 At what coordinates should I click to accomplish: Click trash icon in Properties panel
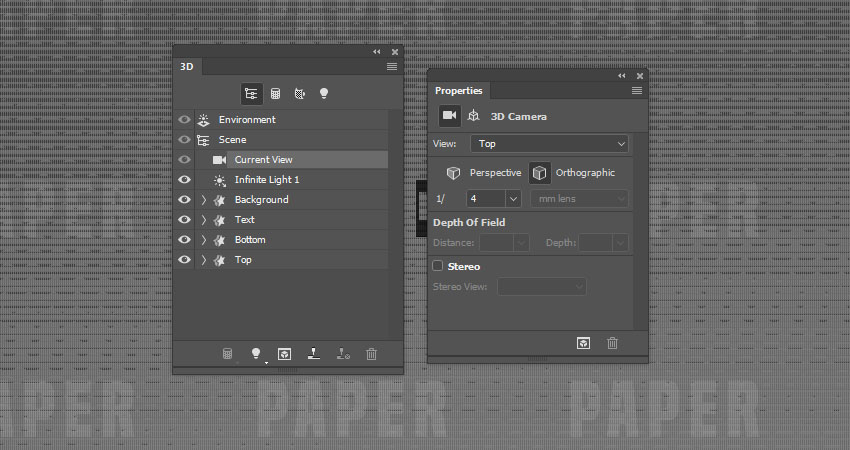pos(613,343)
